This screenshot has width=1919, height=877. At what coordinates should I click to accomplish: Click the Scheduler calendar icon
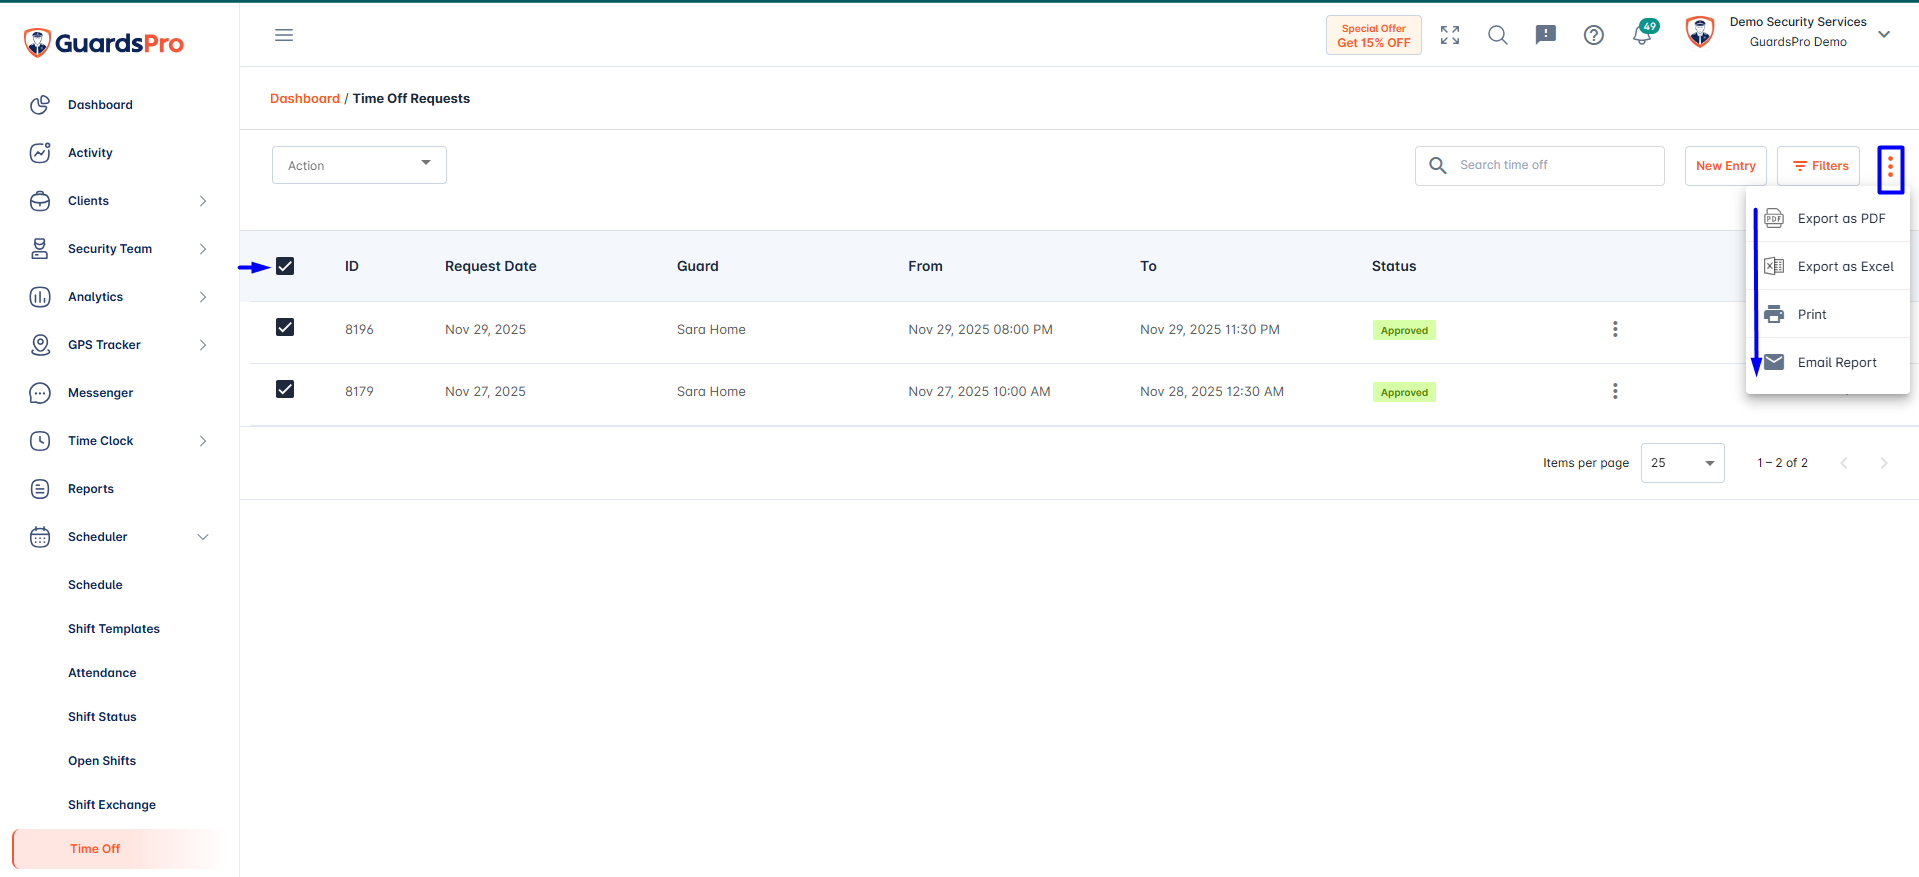pos(40,537)
